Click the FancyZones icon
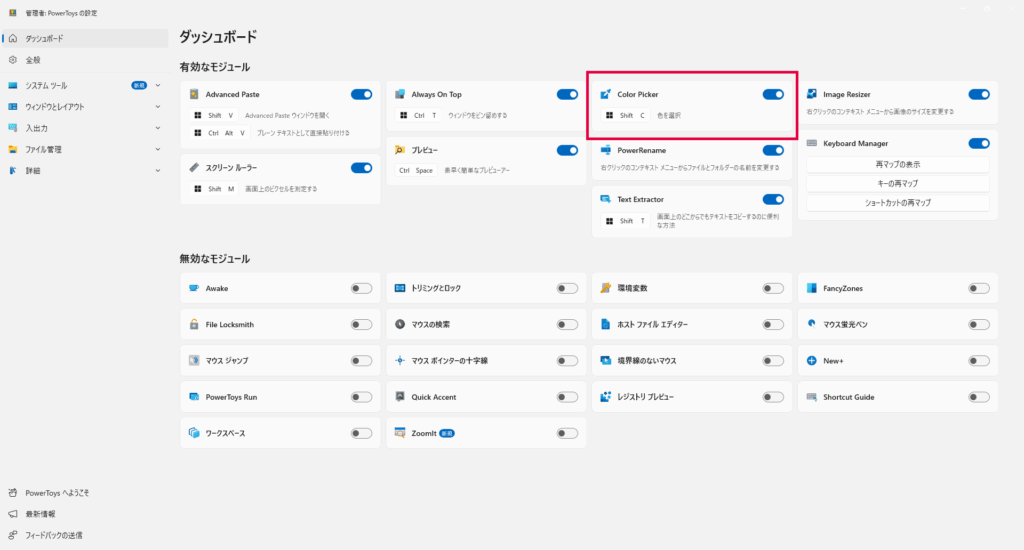The width and height of the screenshot is (1024, 550). coord(812,288)
